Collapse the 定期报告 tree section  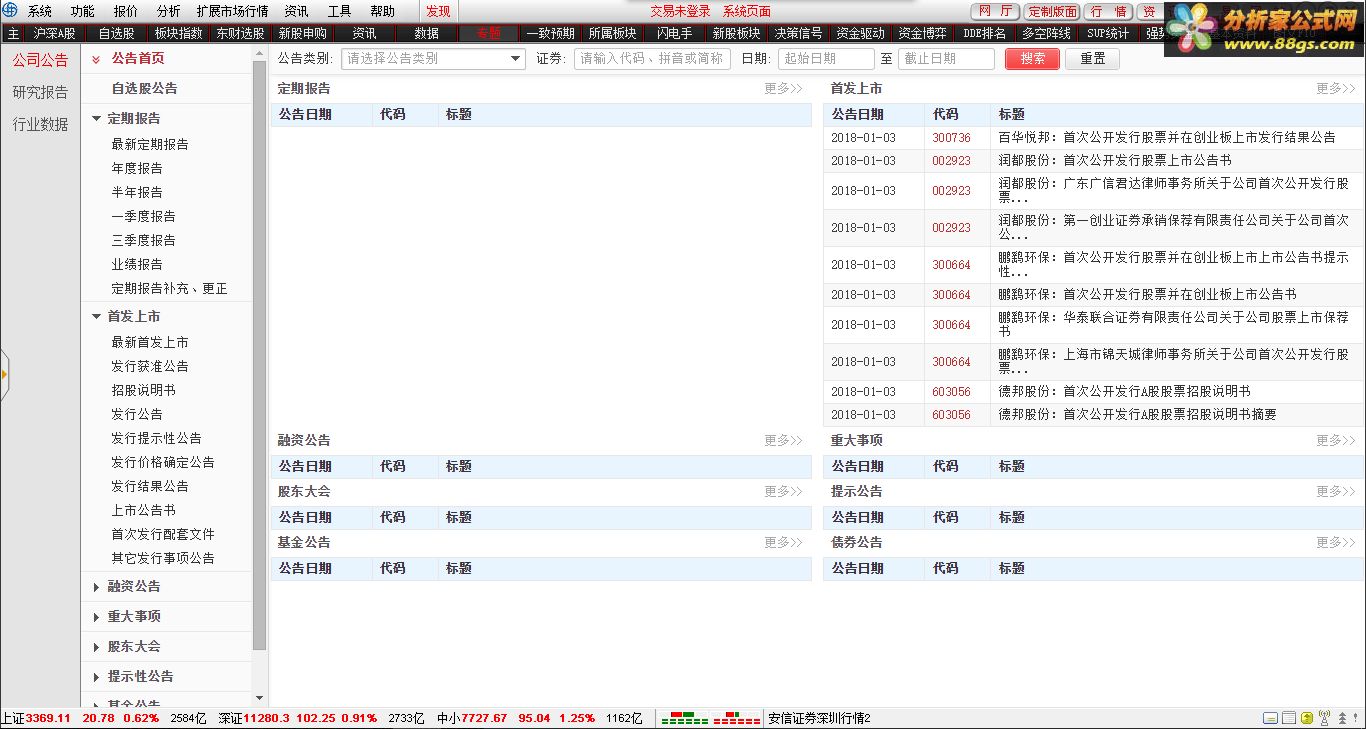tap(96, 118)
